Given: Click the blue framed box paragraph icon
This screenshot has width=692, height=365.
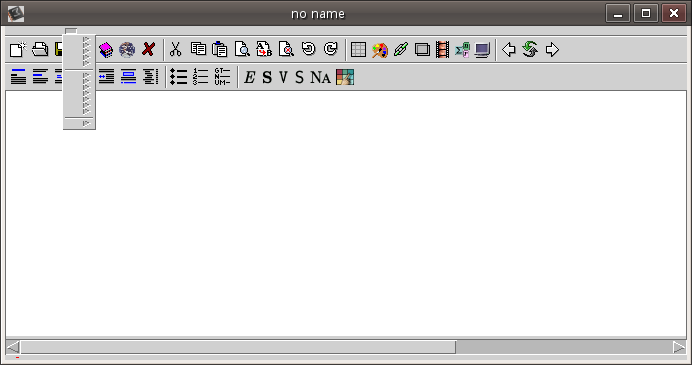Looking at the screenshot, I should click(128, 77).
